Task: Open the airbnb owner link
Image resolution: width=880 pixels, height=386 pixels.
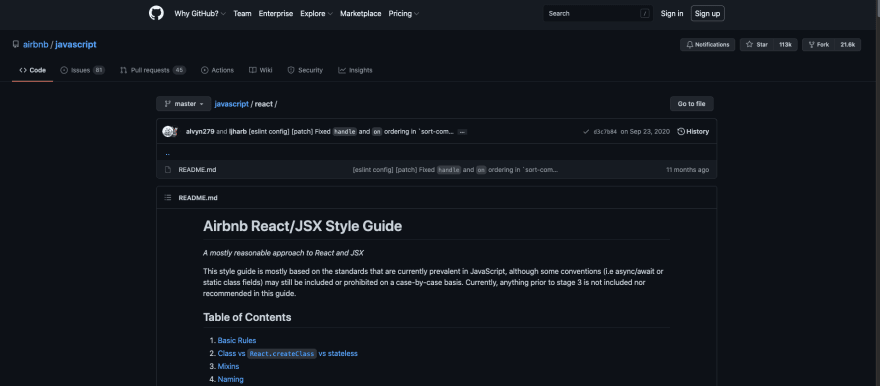Action: [x=35, y=44]
